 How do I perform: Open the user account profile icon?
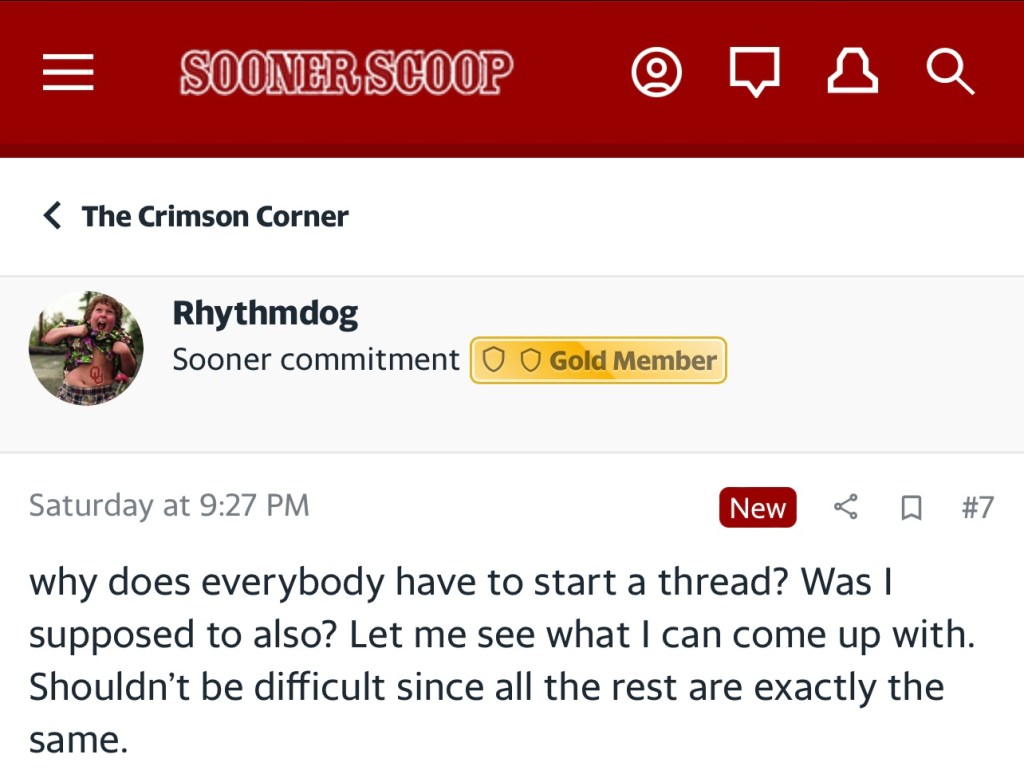pos(657,72)
